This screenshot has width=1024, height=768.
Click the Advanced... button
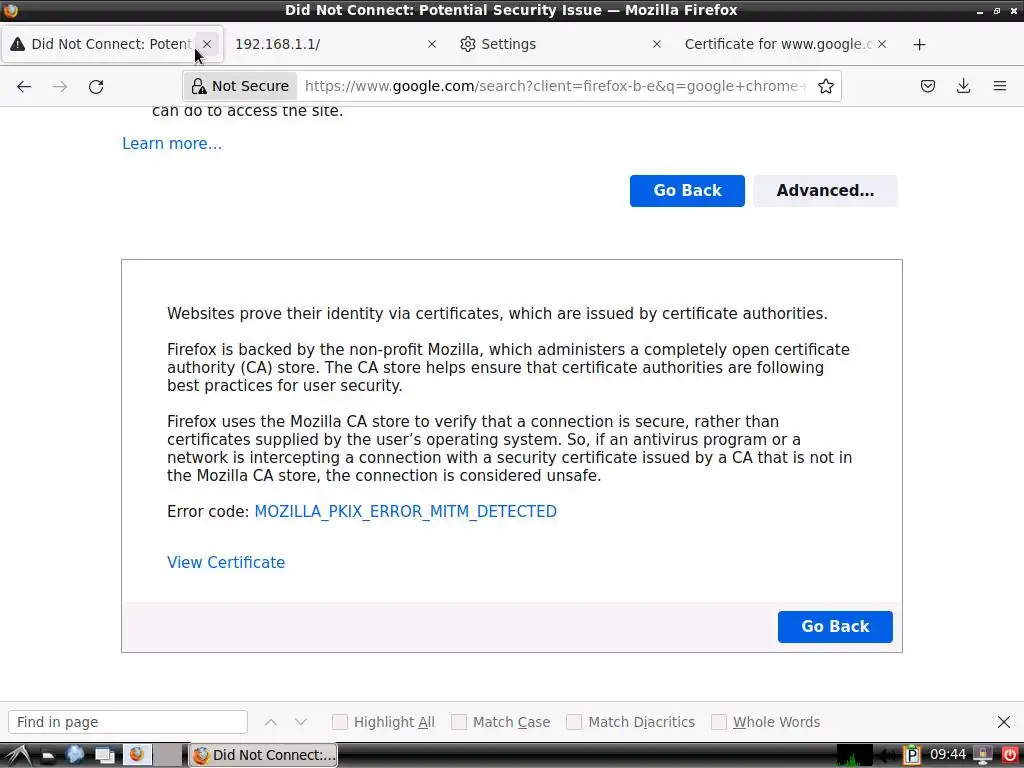825,191
